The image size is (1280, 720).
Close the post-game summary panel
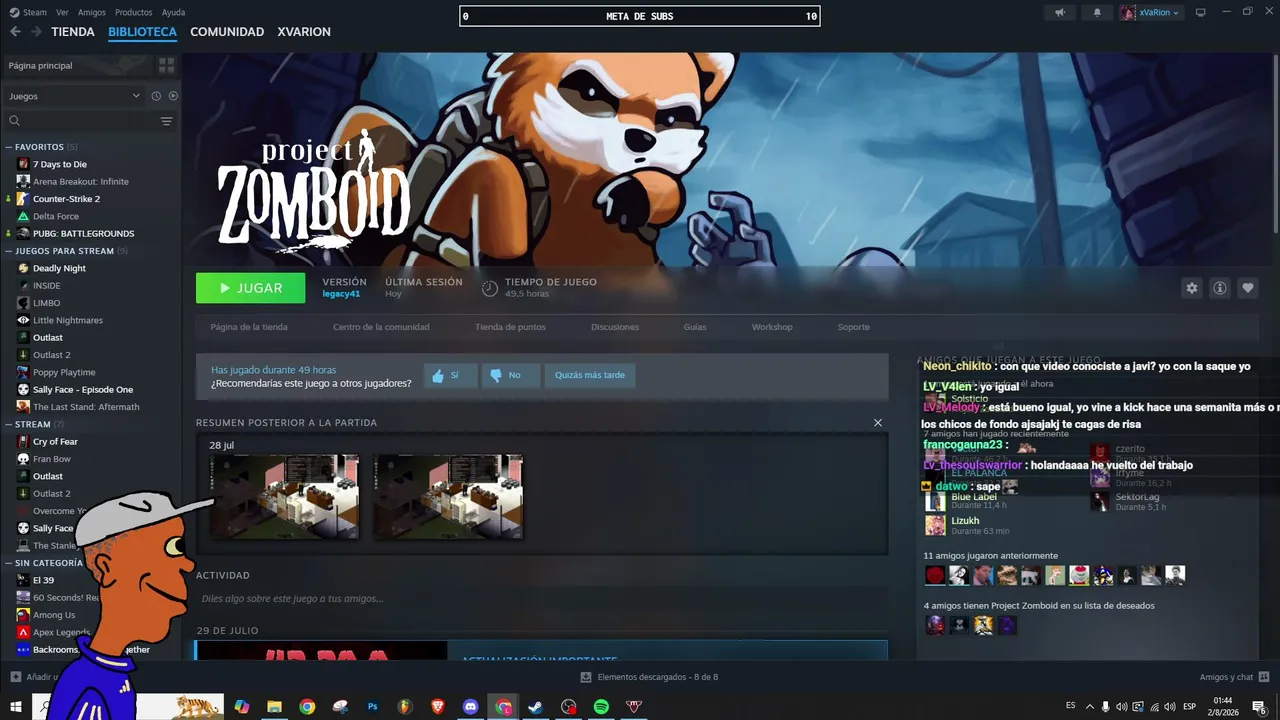click(x=878, y=423)
